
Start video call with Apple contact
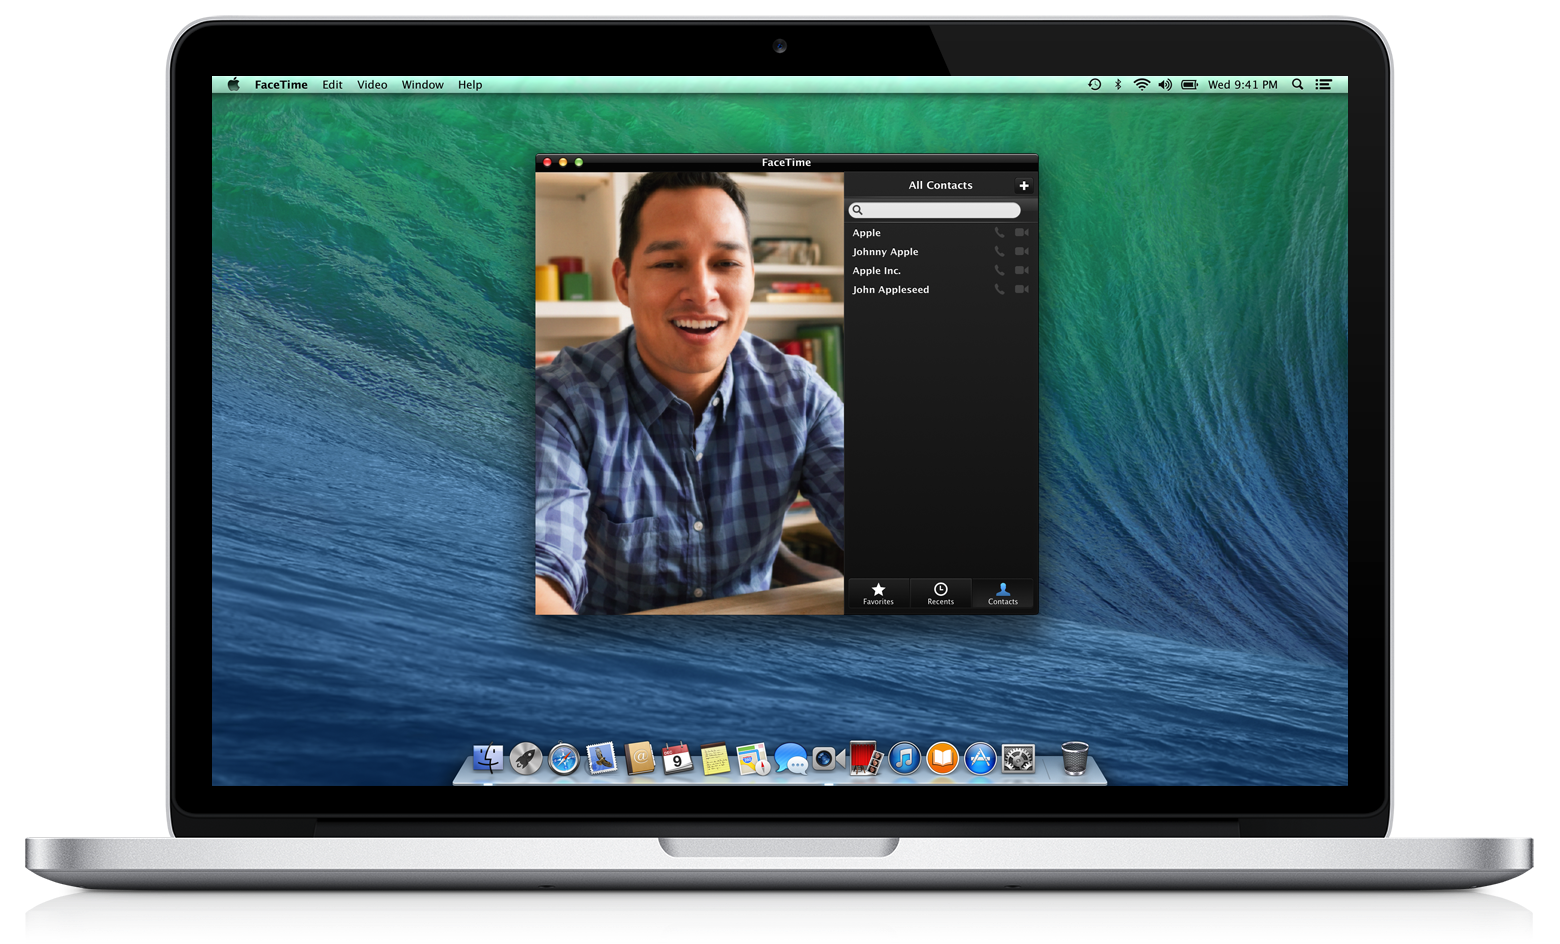click(x=1022, y=233)
